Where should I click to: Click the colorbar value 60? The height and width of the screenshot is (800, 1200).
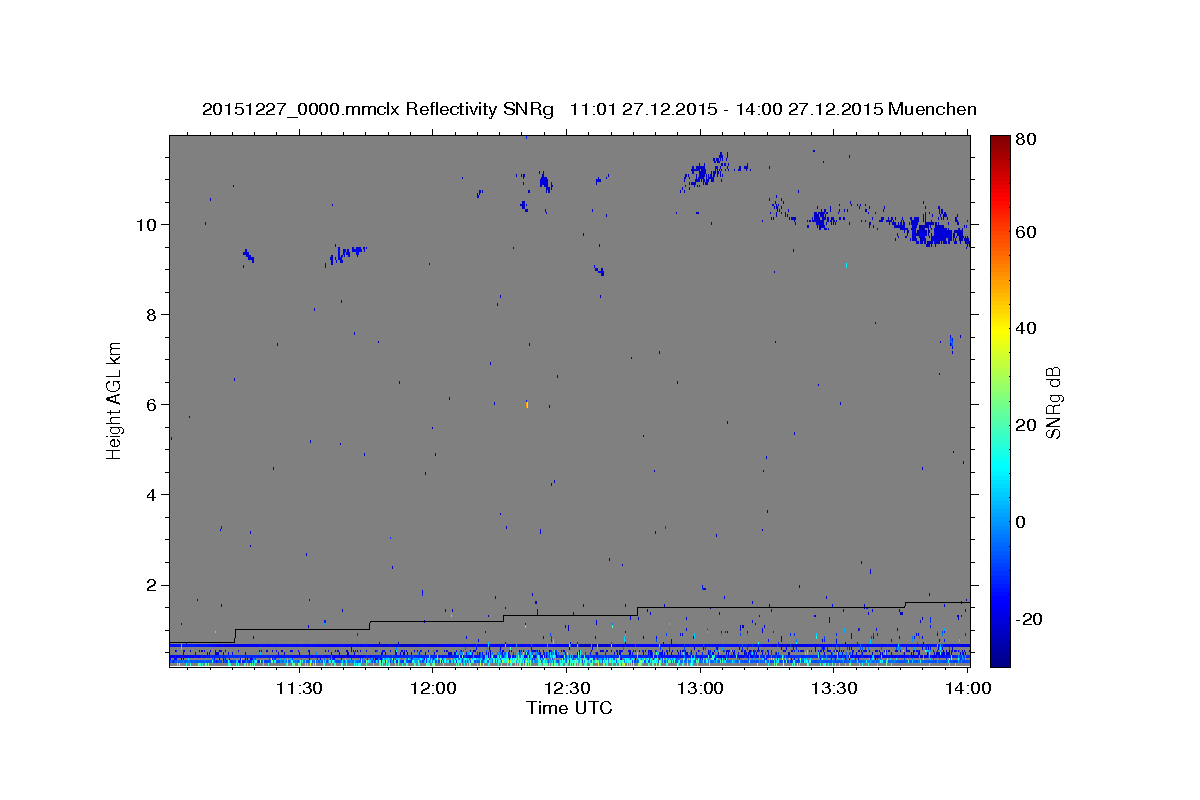tap(1027, 232)
